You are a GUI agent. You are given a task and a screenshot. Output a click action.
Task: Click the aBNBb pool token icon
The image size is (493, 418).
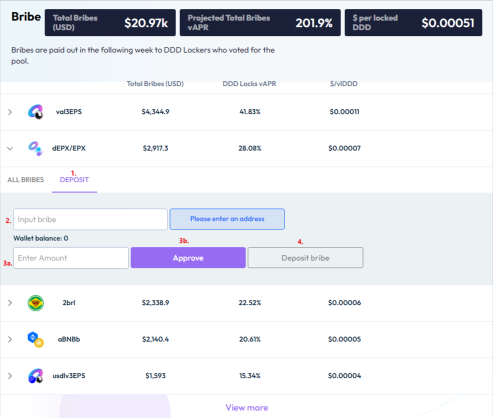tap(36, 339)
